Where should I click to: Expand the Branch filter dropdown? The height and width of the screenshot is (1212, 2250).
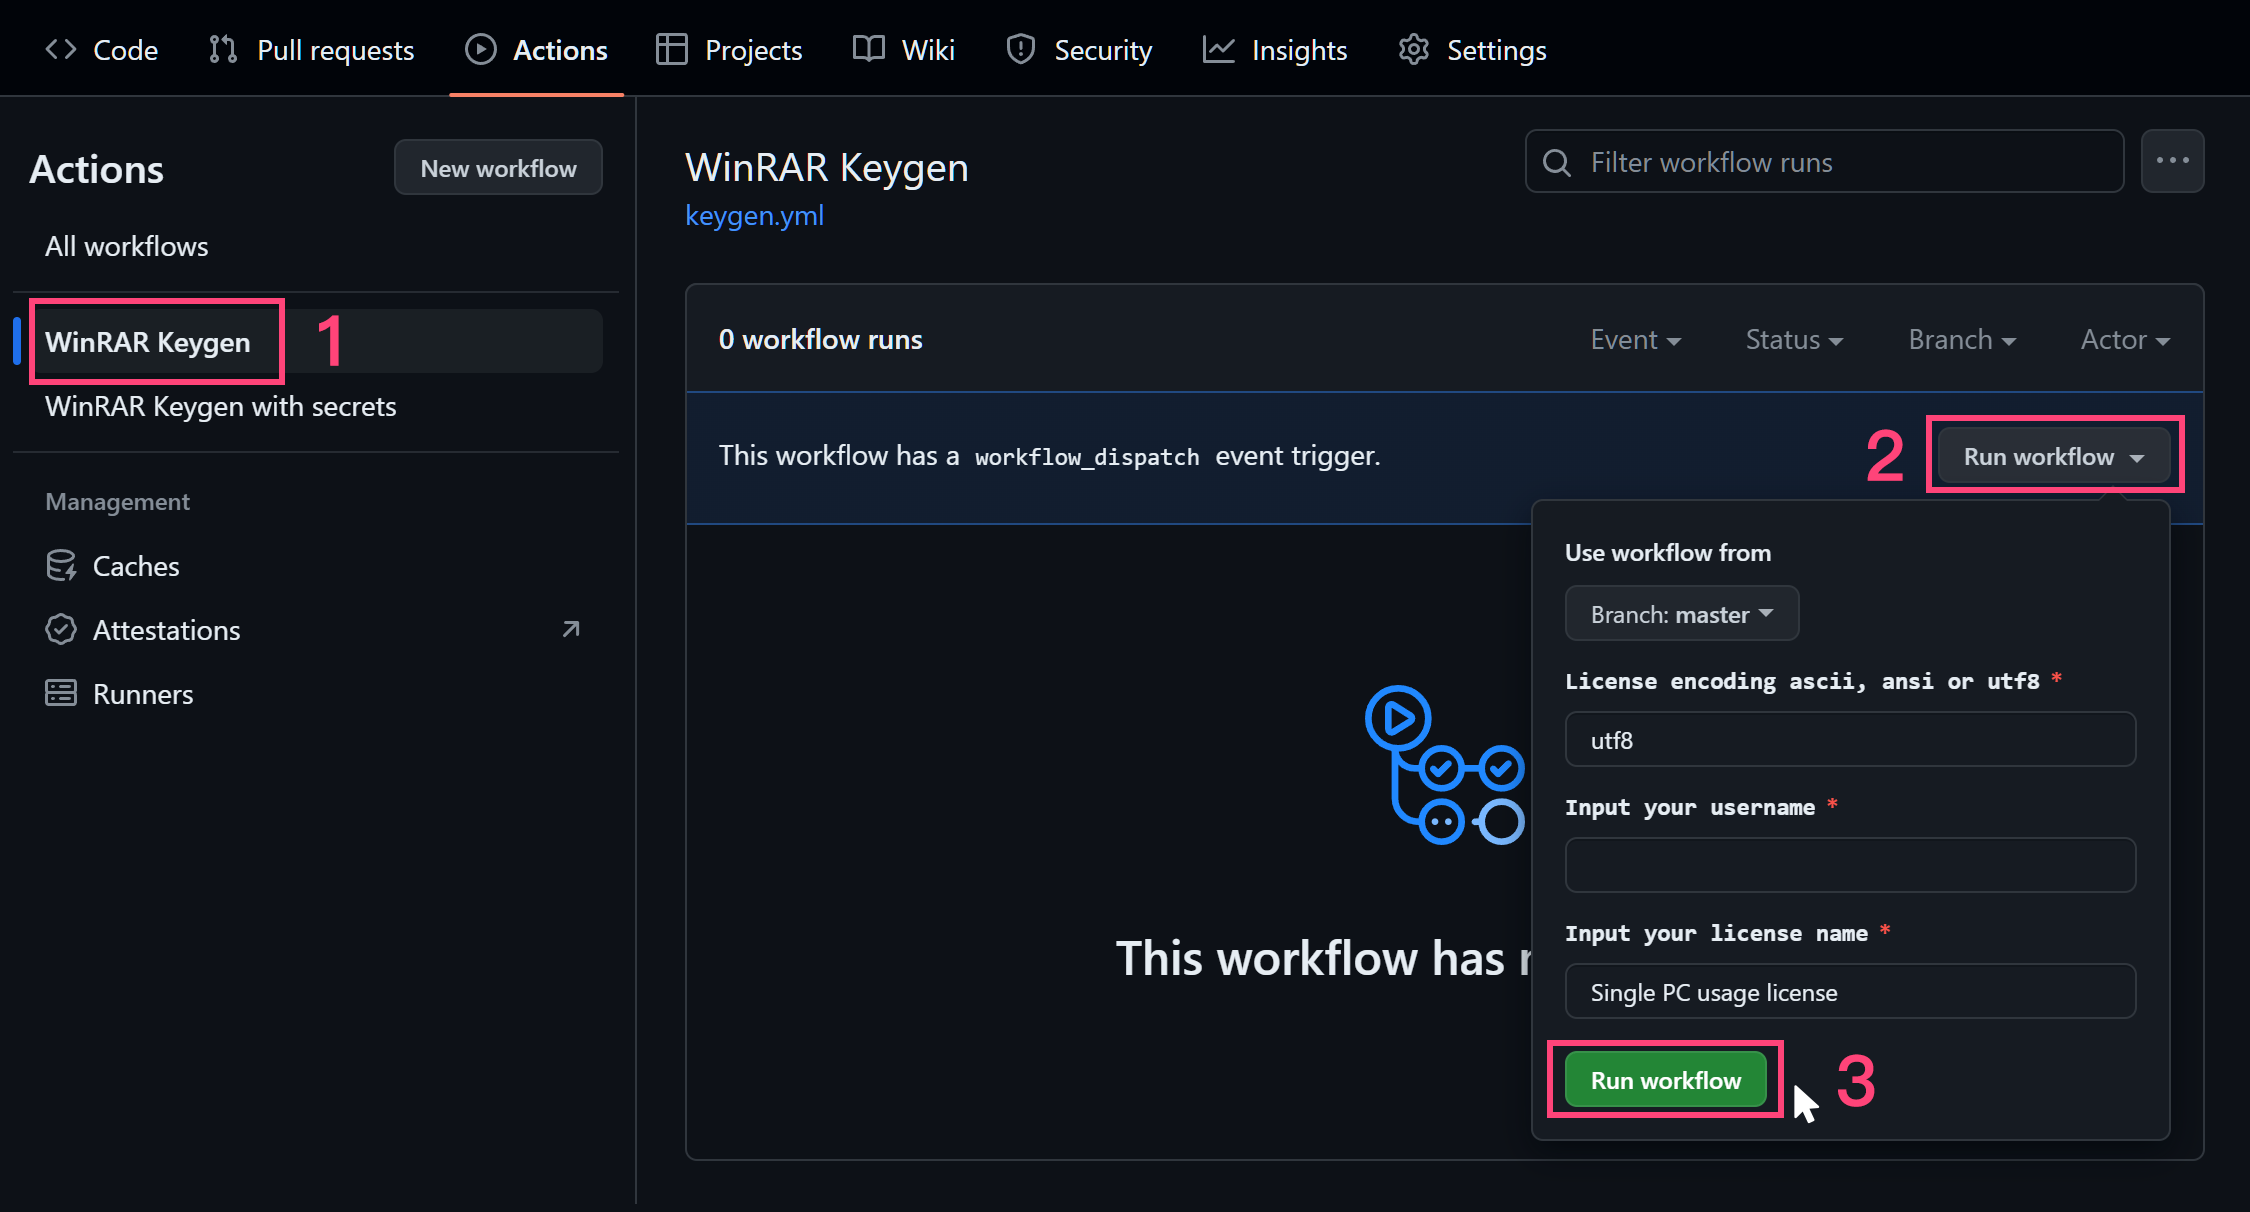point(1961,339)
